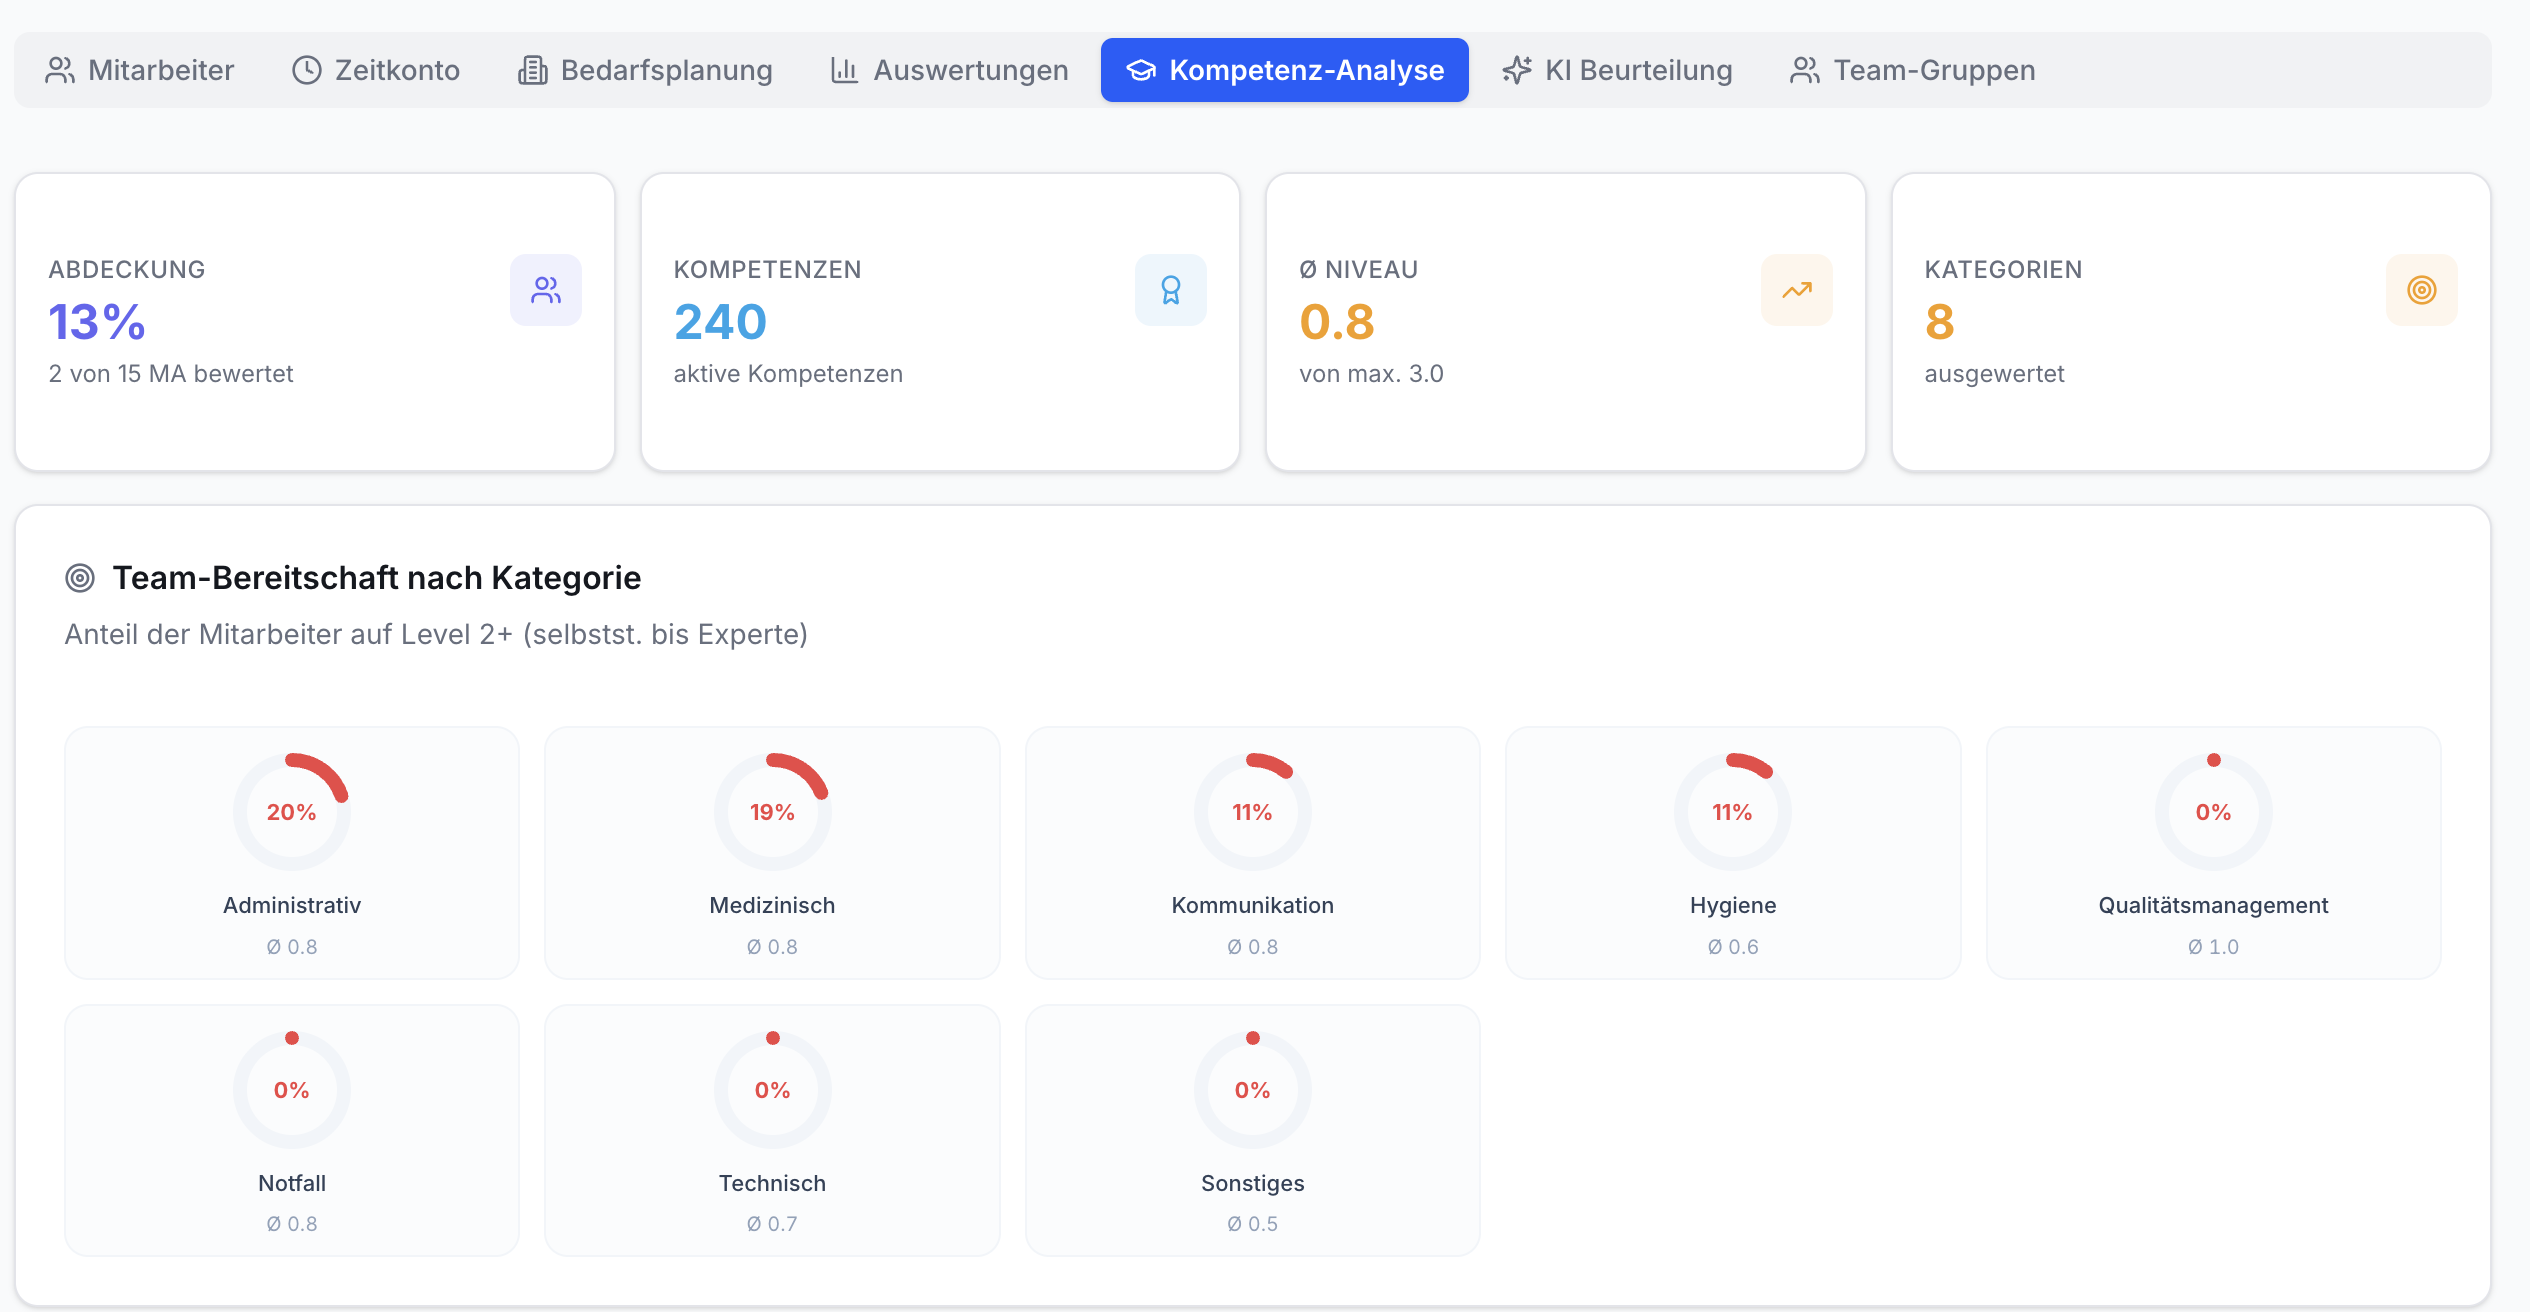Open the Technisch category card

click(772, 1131)
